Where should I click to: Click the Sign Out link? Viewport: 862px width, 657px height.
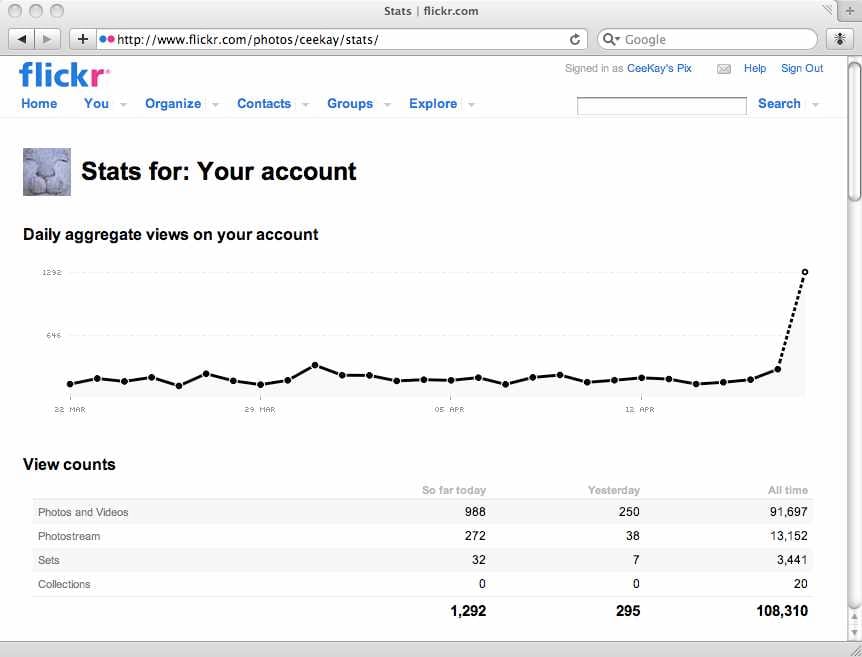[x=802, y=68]
